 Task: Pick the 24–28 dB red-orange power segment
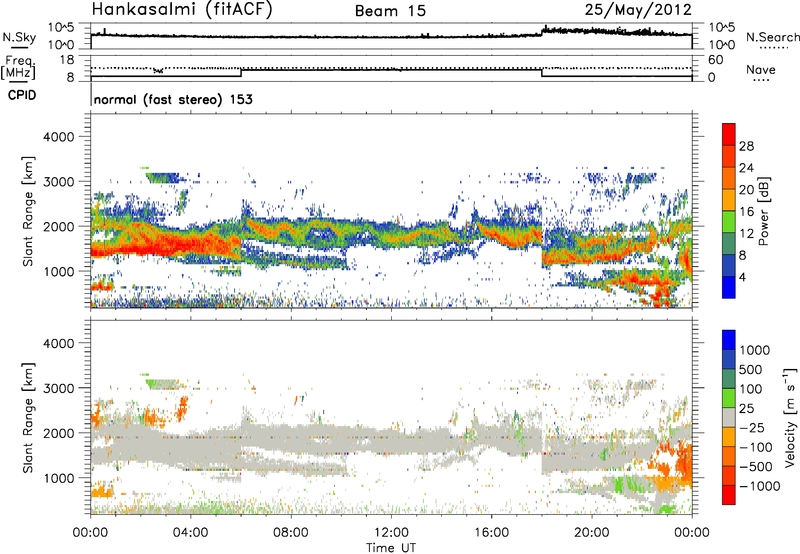click(729, 157)
